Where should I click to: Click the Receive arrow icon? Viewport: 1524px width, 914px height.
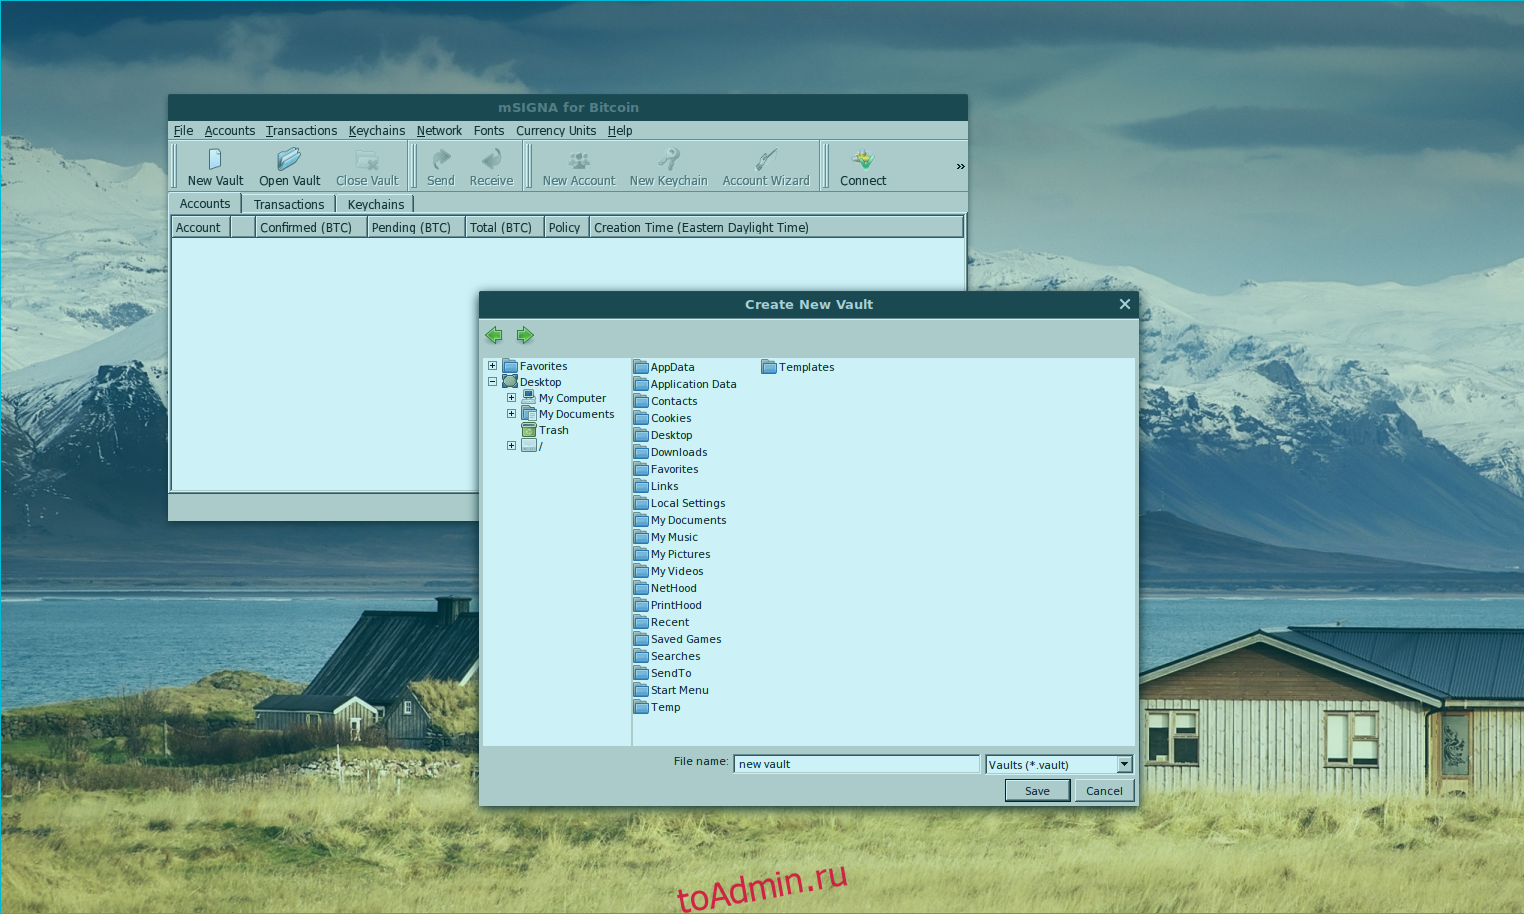pos(491,159)
